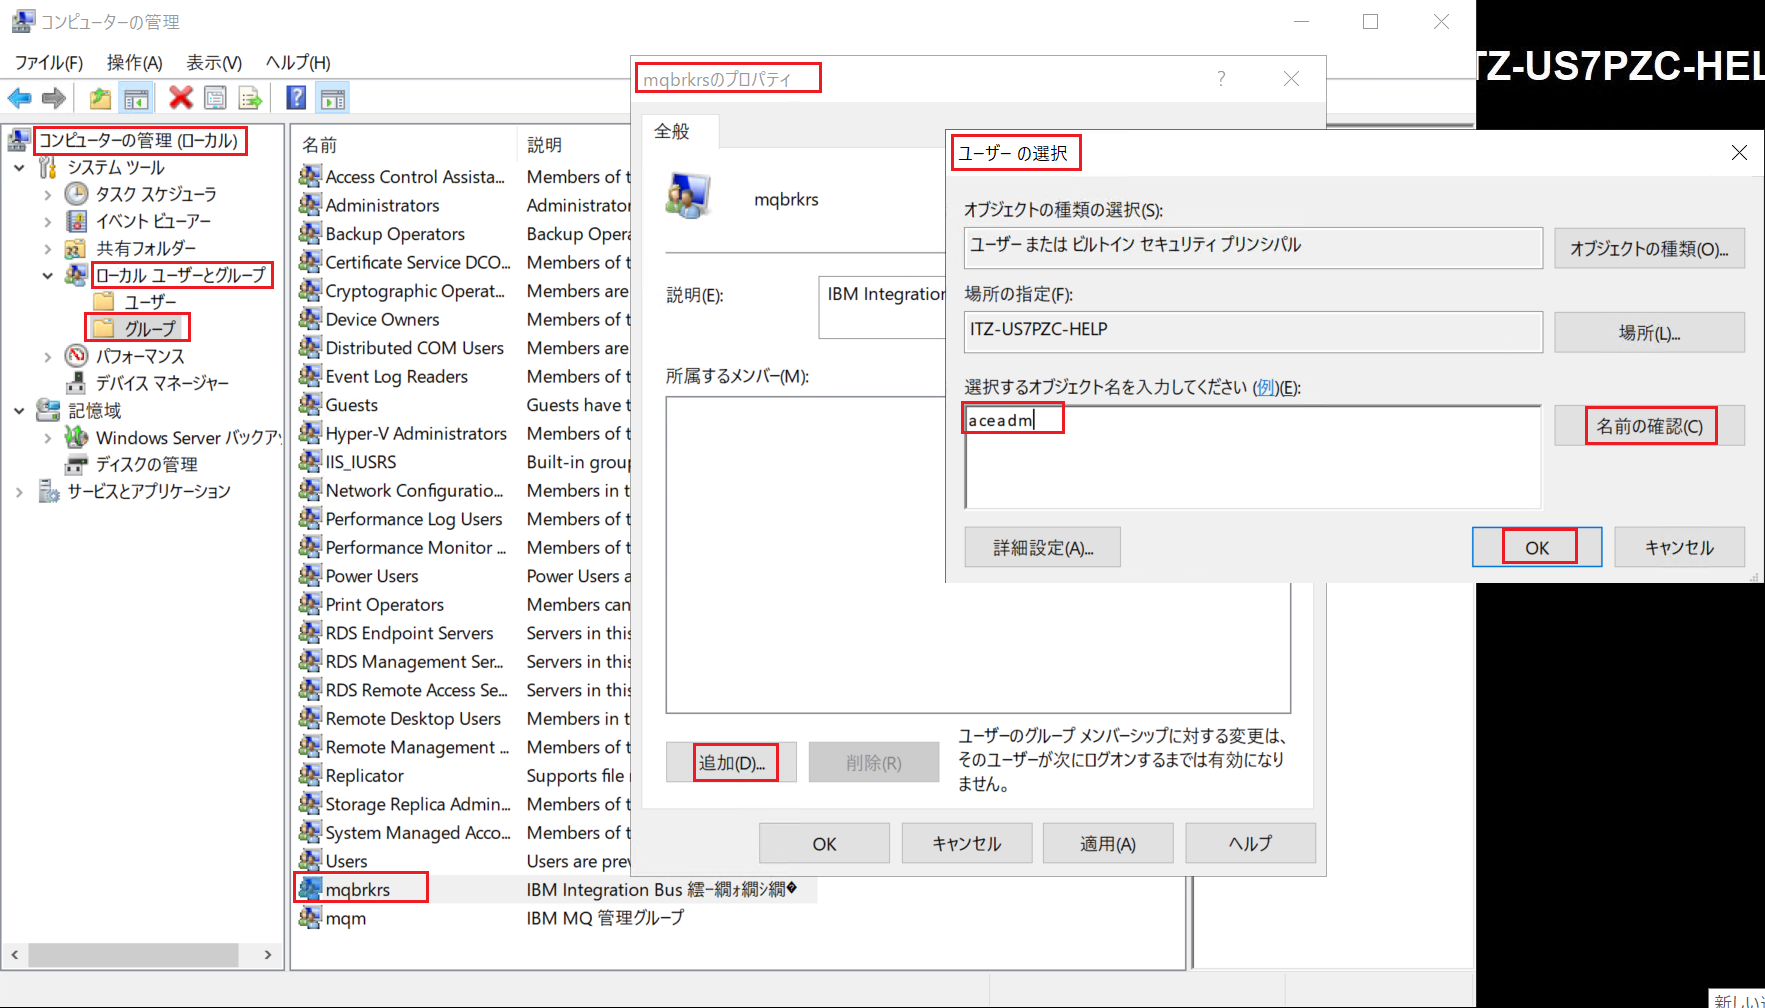Expand the パフォーマンス node

coord(47,356)
